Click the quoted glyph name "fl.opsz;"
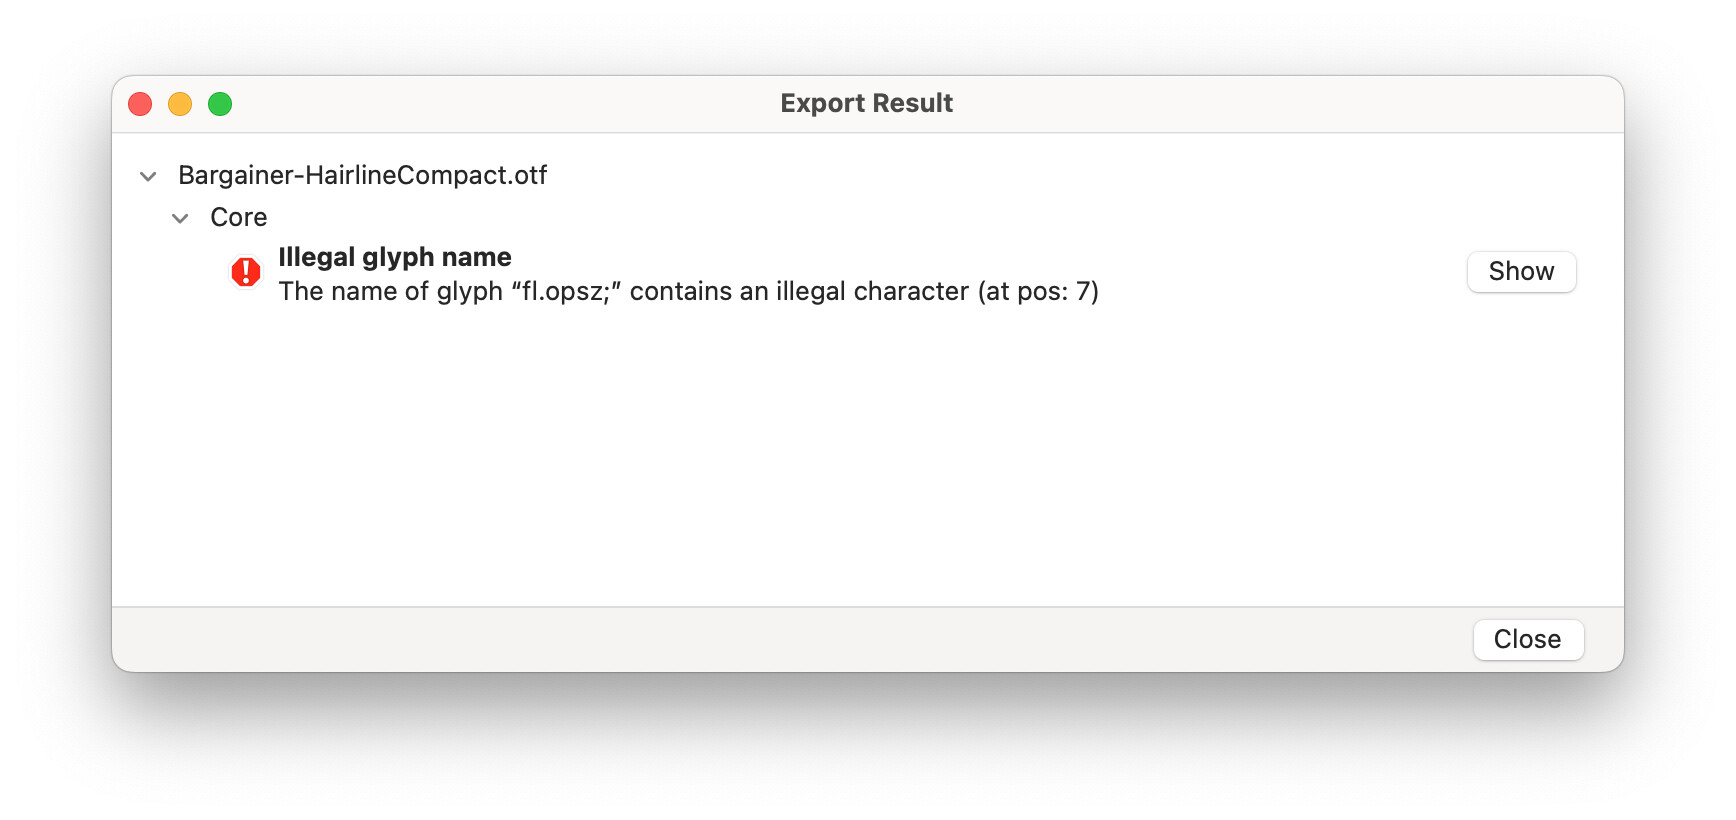The image size is (1736, 820). pos(566,292)
